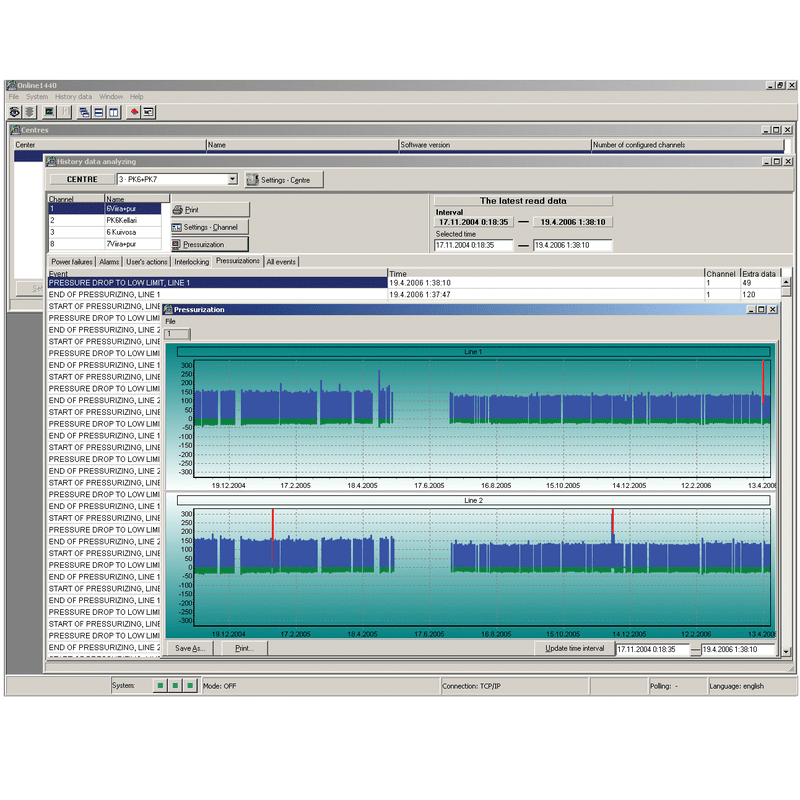Click the Pressurization button
Screen dimensions: 800x800
(x=210, y=244)
